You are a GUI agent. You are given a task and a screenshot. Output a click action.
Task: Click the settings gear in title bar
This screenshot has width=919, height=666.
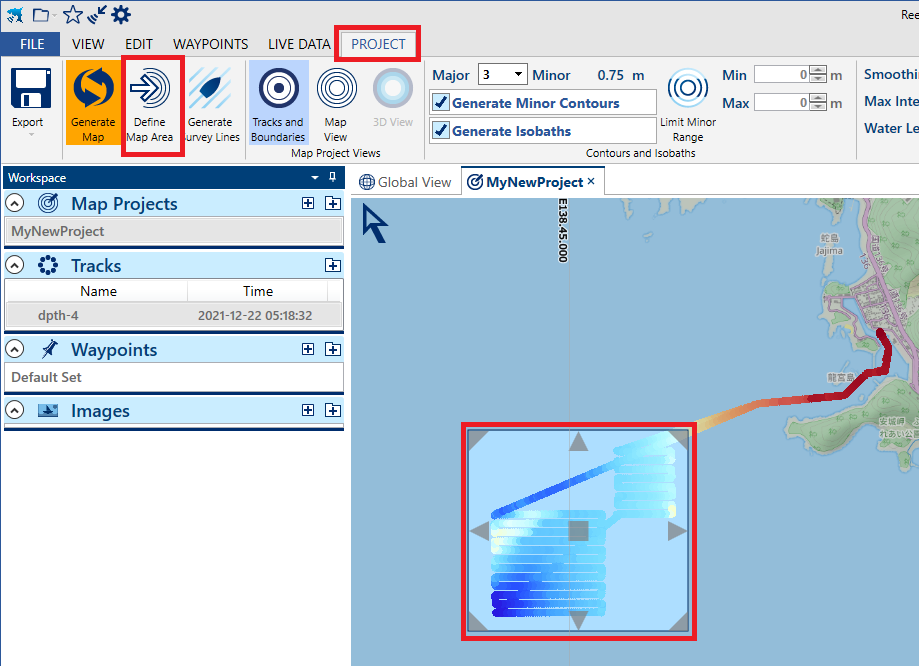coord(121,15)
